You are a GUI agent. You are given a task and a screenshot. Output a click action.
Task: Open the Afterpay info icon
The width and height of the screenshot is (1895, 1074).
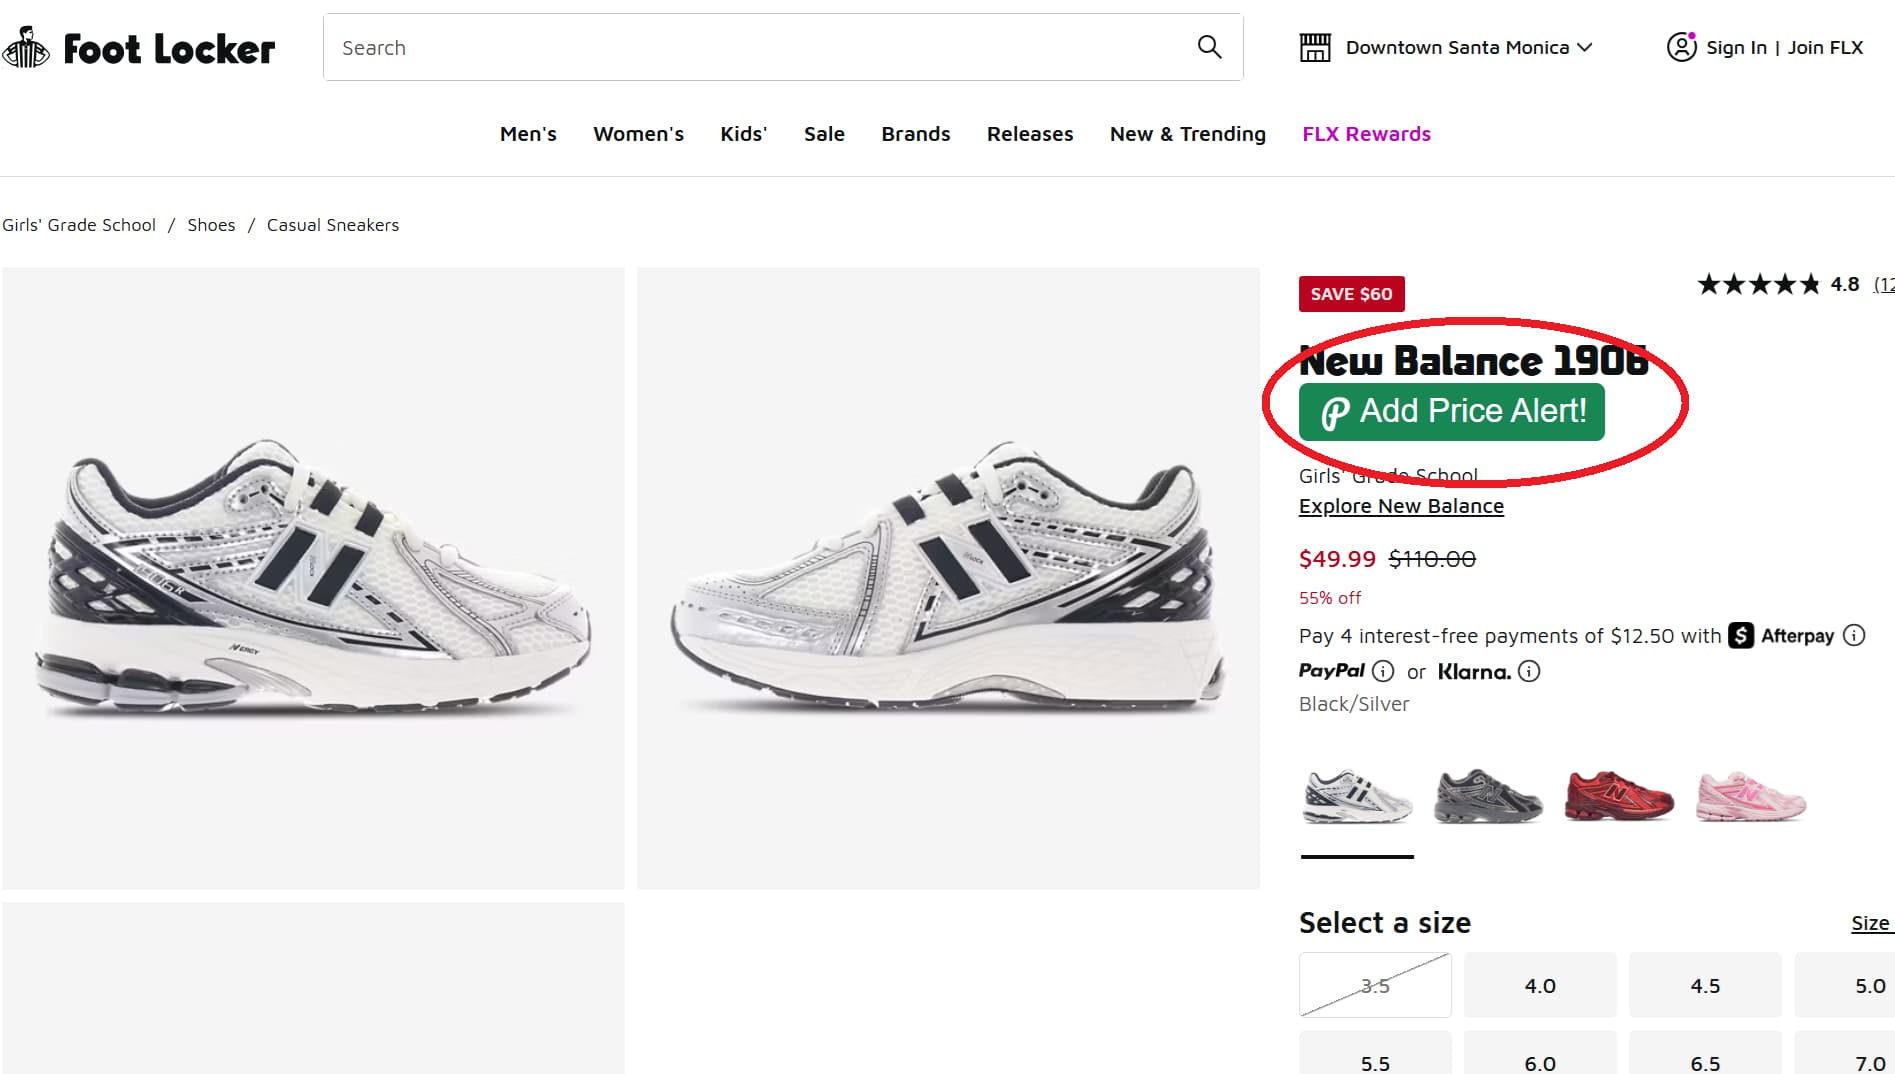(x=1854, y=635)
